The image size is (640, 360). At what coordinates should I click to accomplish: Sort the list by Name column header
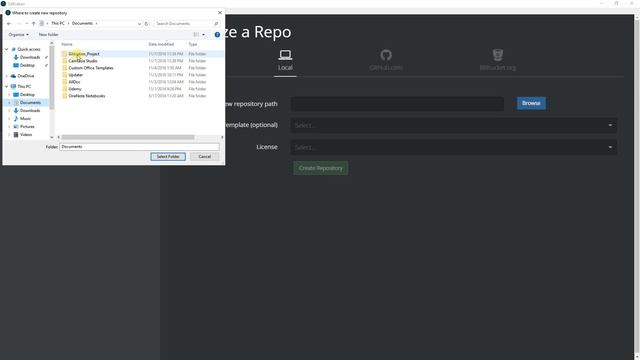pyautogui.click(x=67, y=44)
